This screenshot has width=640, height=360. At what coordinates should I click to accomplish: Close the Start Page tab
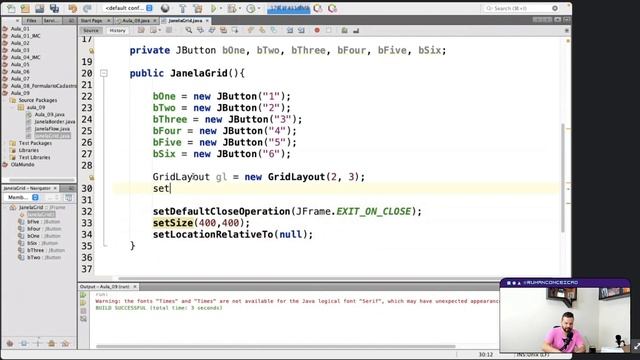click(x=109, y=20)
